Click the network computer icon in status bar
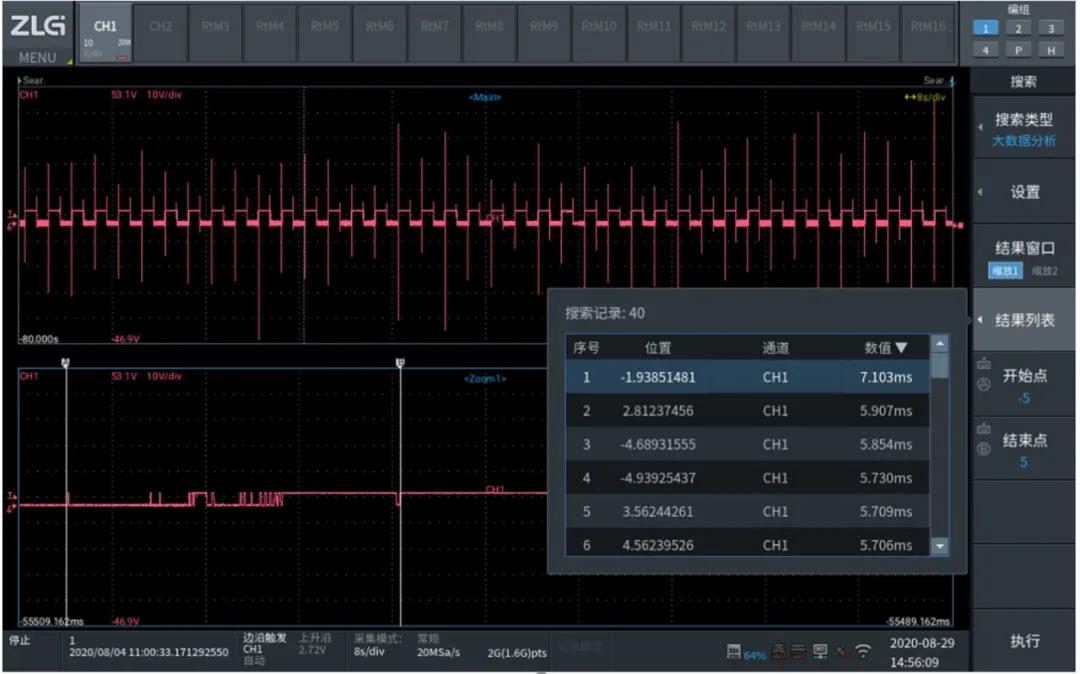Viewport: 1080px width, 674px height. pyautogui.click(x=820, y=652)
